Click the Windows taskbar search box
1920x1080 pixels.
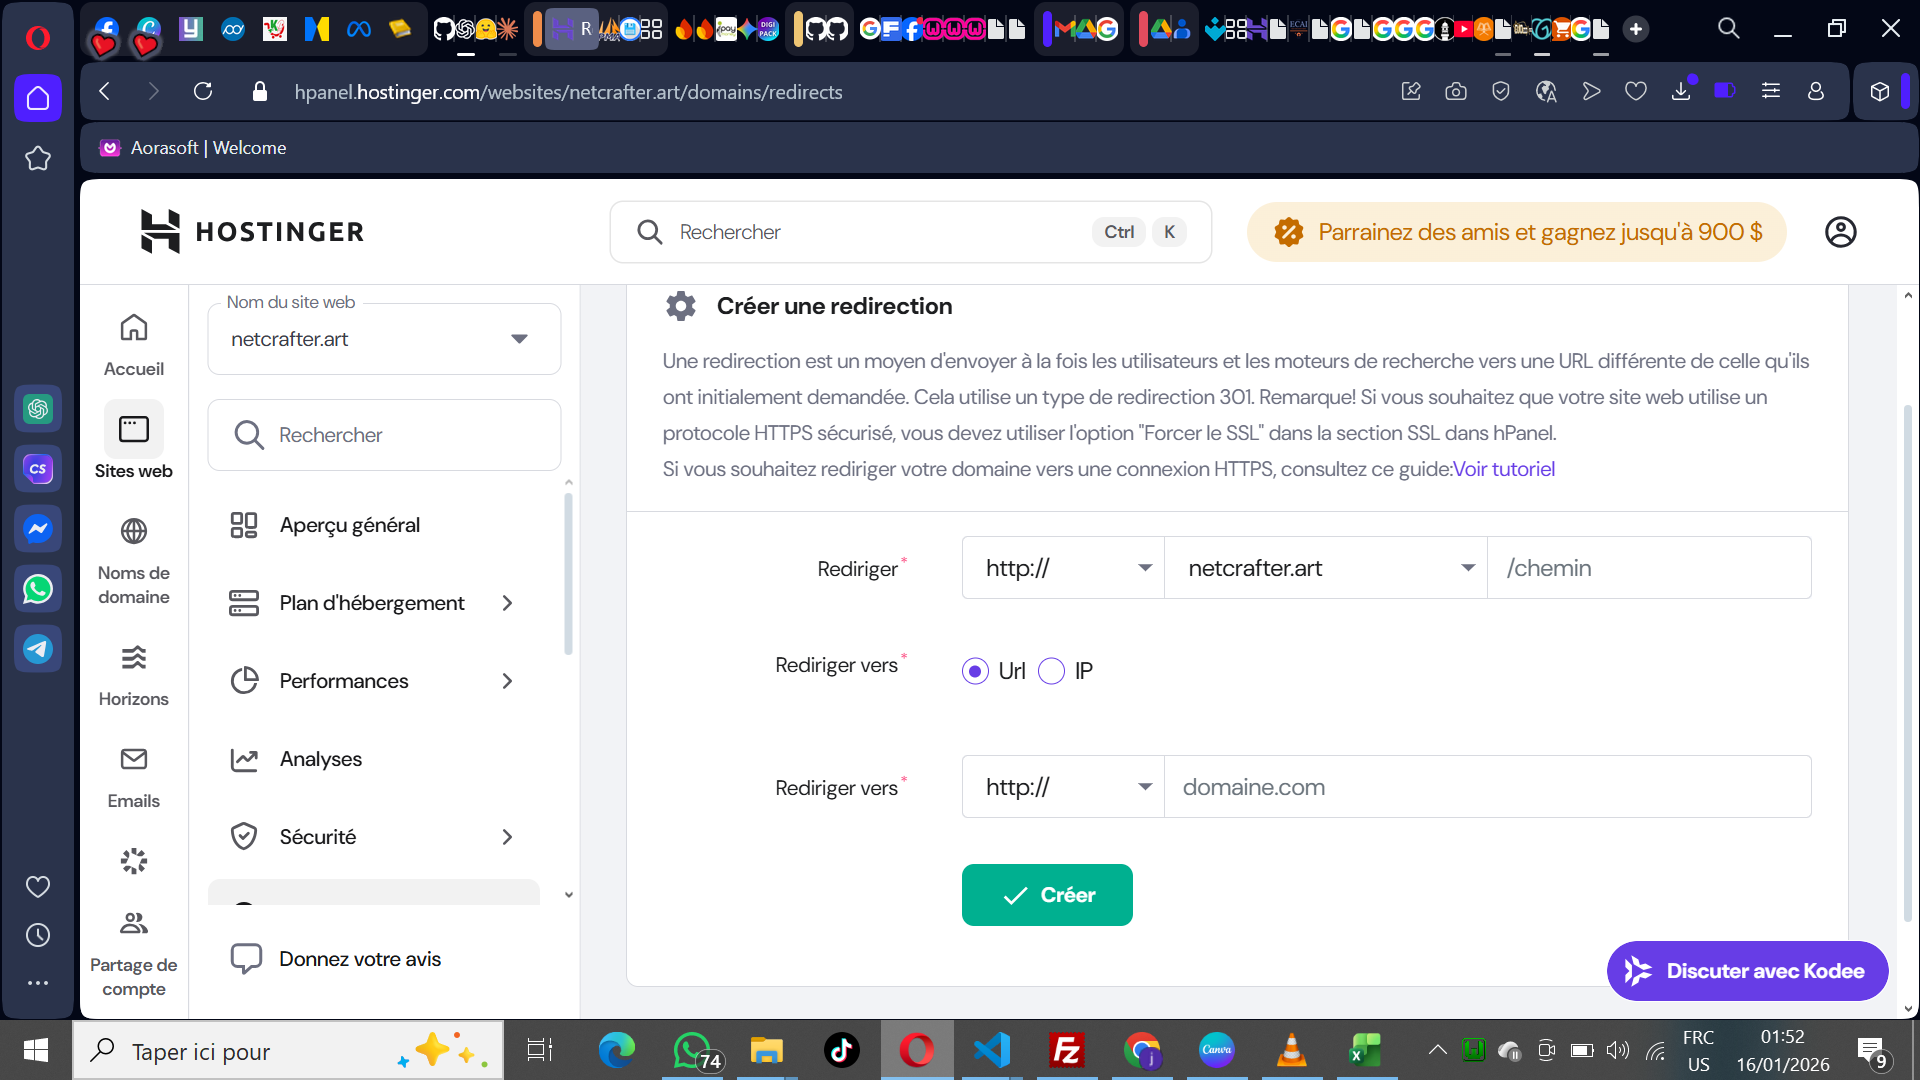[x=288, y=1050]
